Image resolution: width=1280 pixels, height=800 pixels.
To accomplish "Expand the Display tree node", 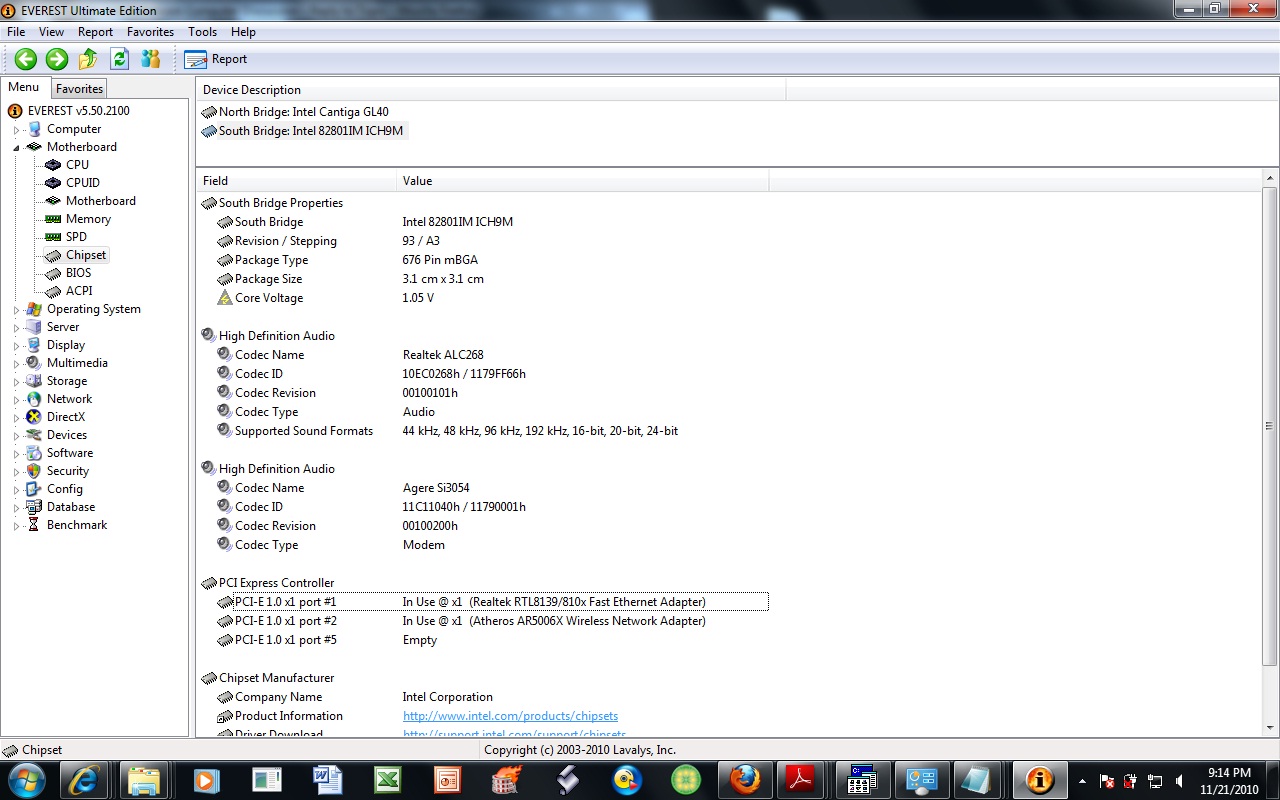I will pos(17,346).
